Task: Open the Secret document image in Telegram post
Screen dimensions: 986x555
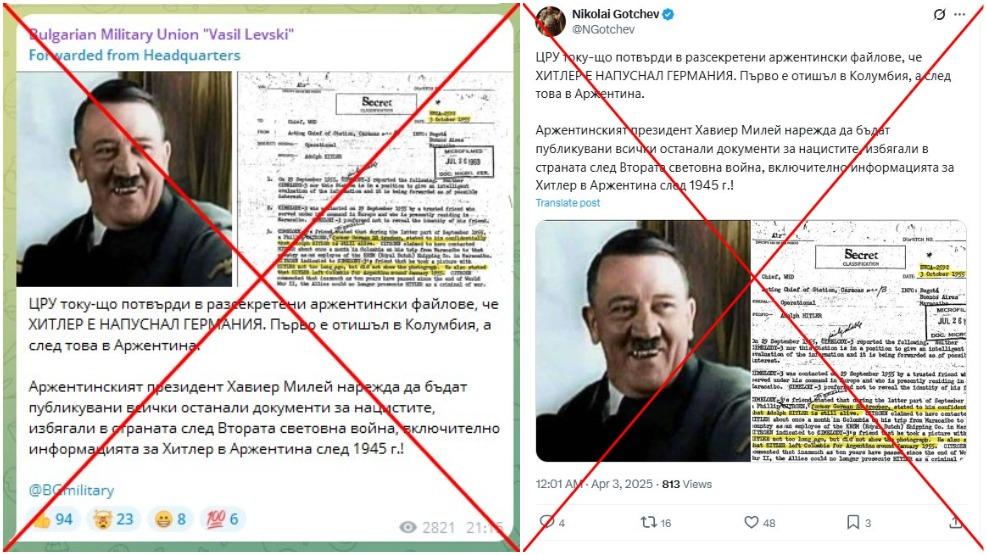Action: coord(375,179)
